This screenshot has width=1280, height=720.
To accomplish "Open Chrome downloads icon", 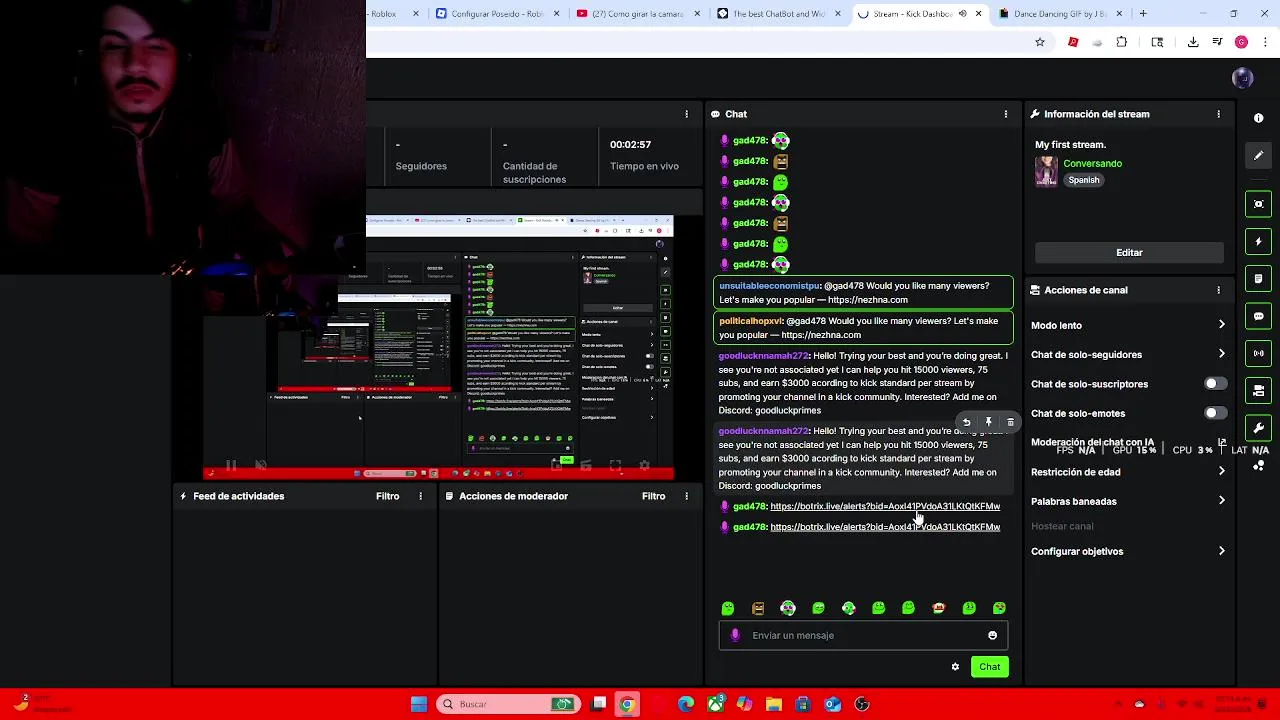I will click(x=1193, y=42).
